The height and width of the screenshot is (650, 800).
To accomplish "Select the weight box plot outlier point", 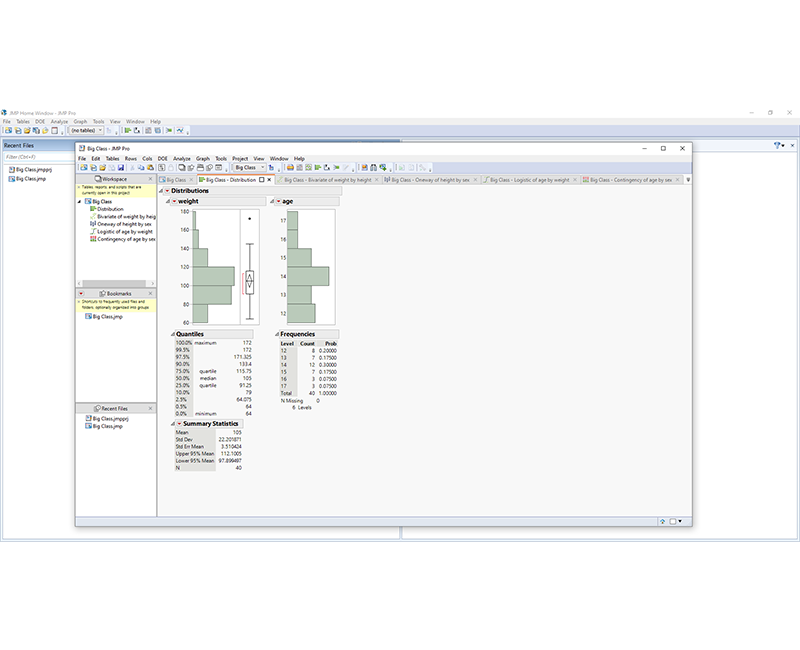I will [248, 218].
